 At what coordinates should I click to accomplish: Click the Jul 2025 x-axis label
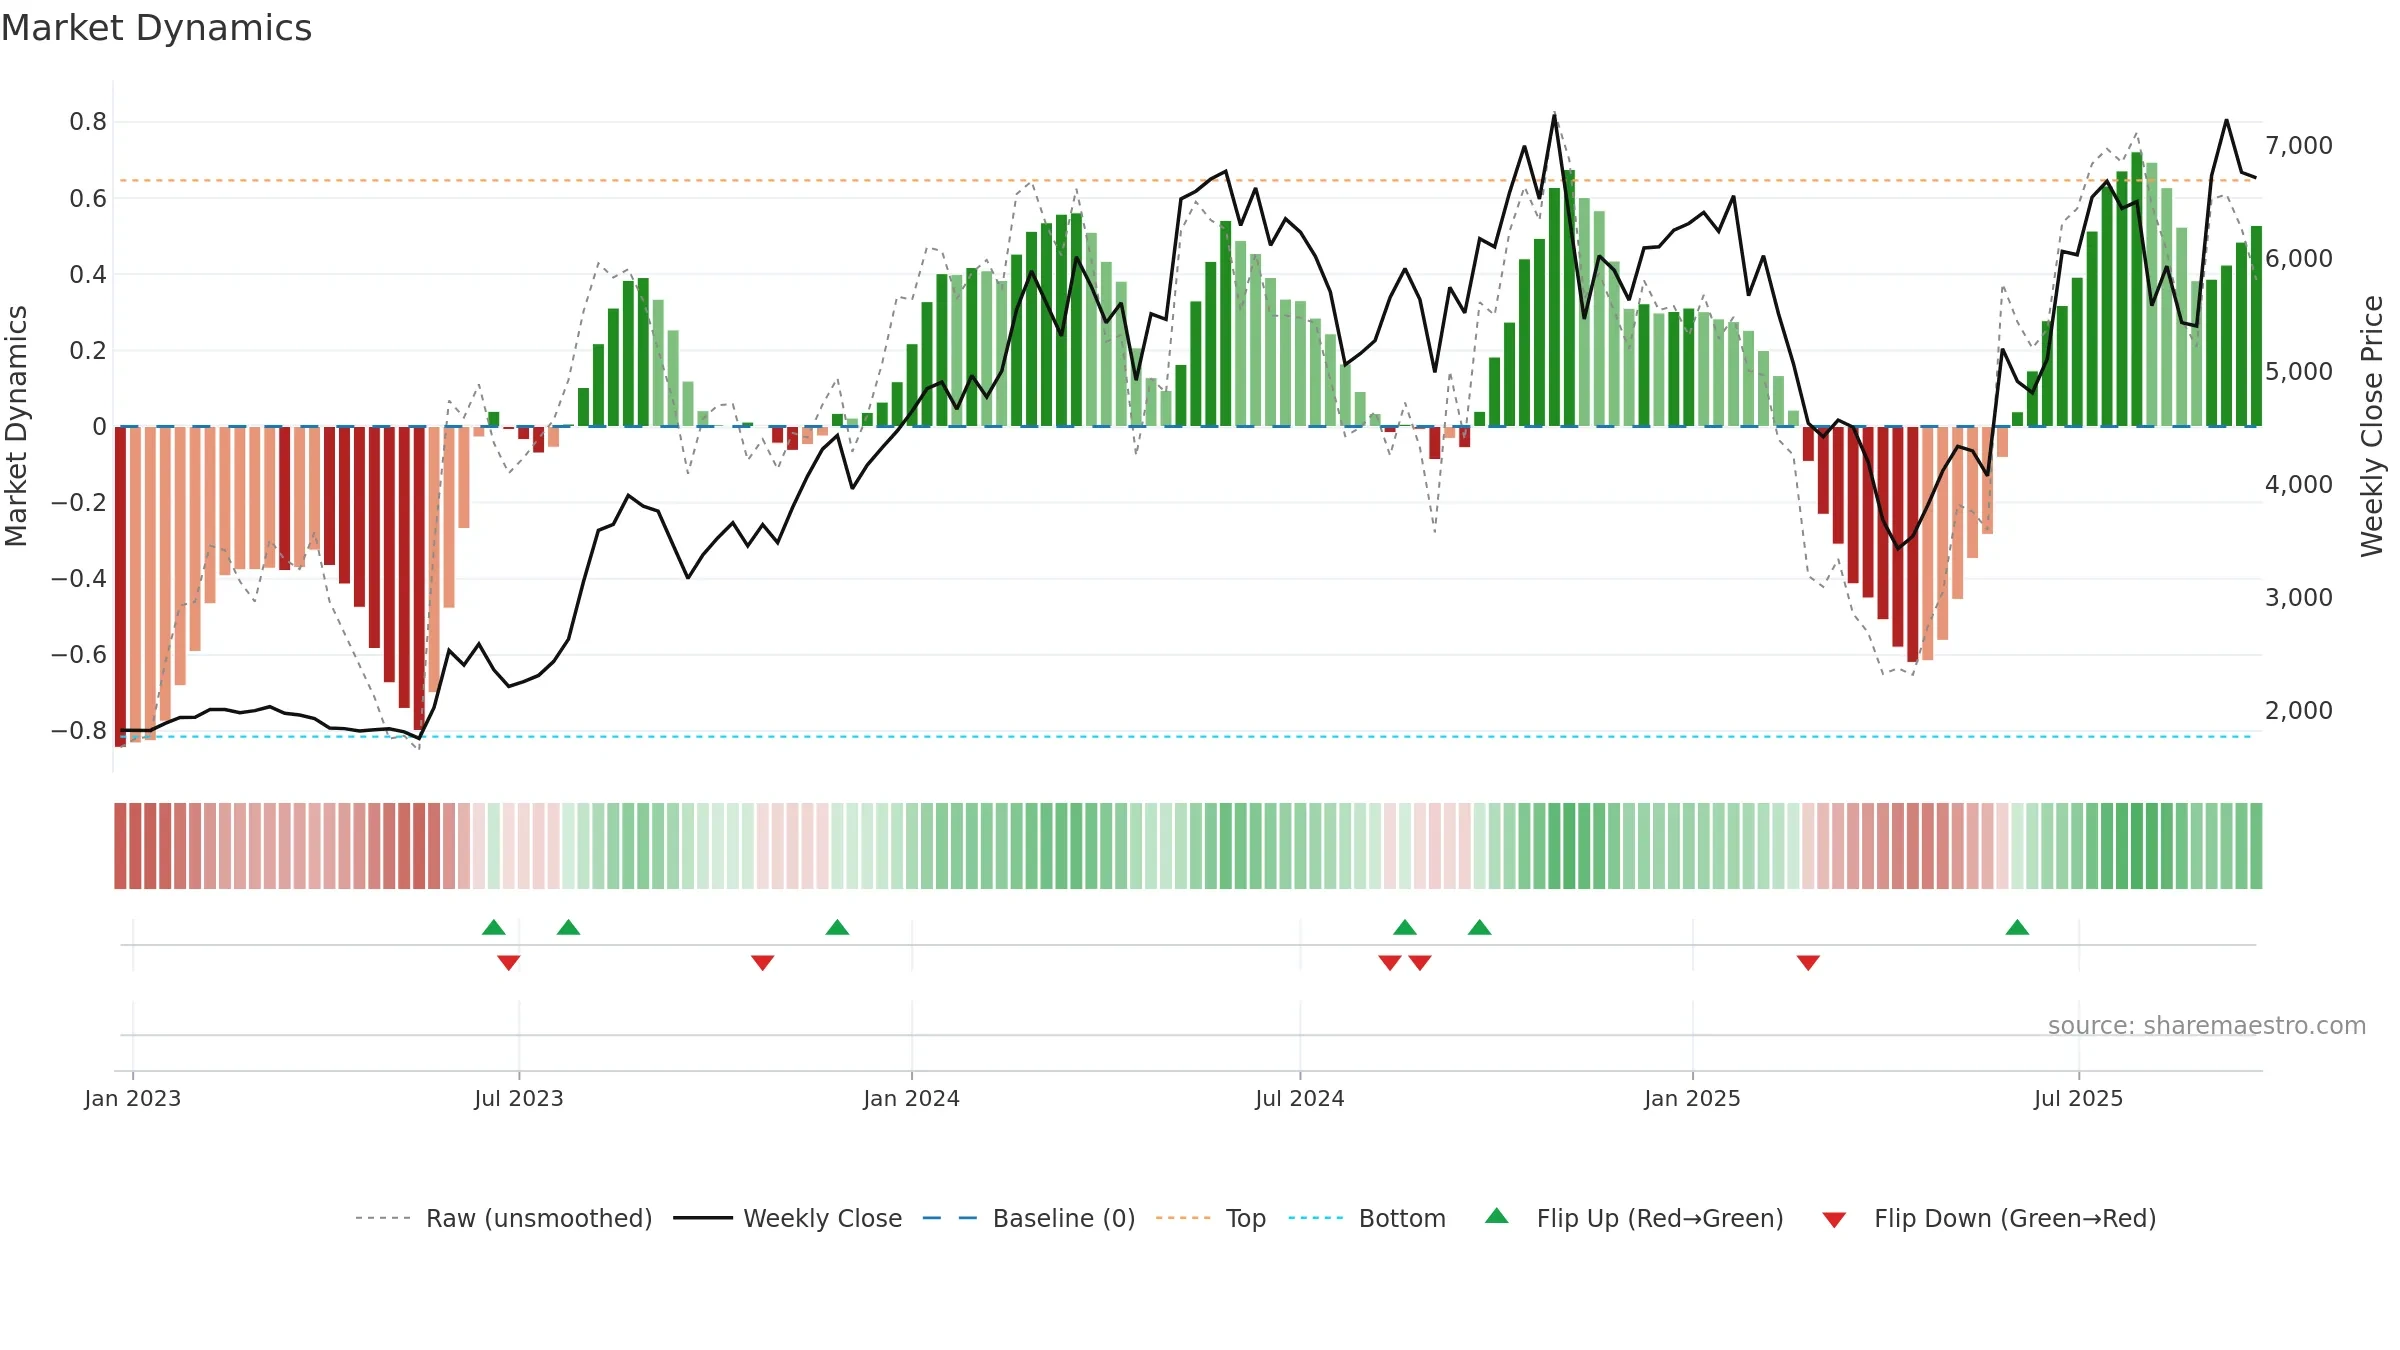coord(2079,1098)
